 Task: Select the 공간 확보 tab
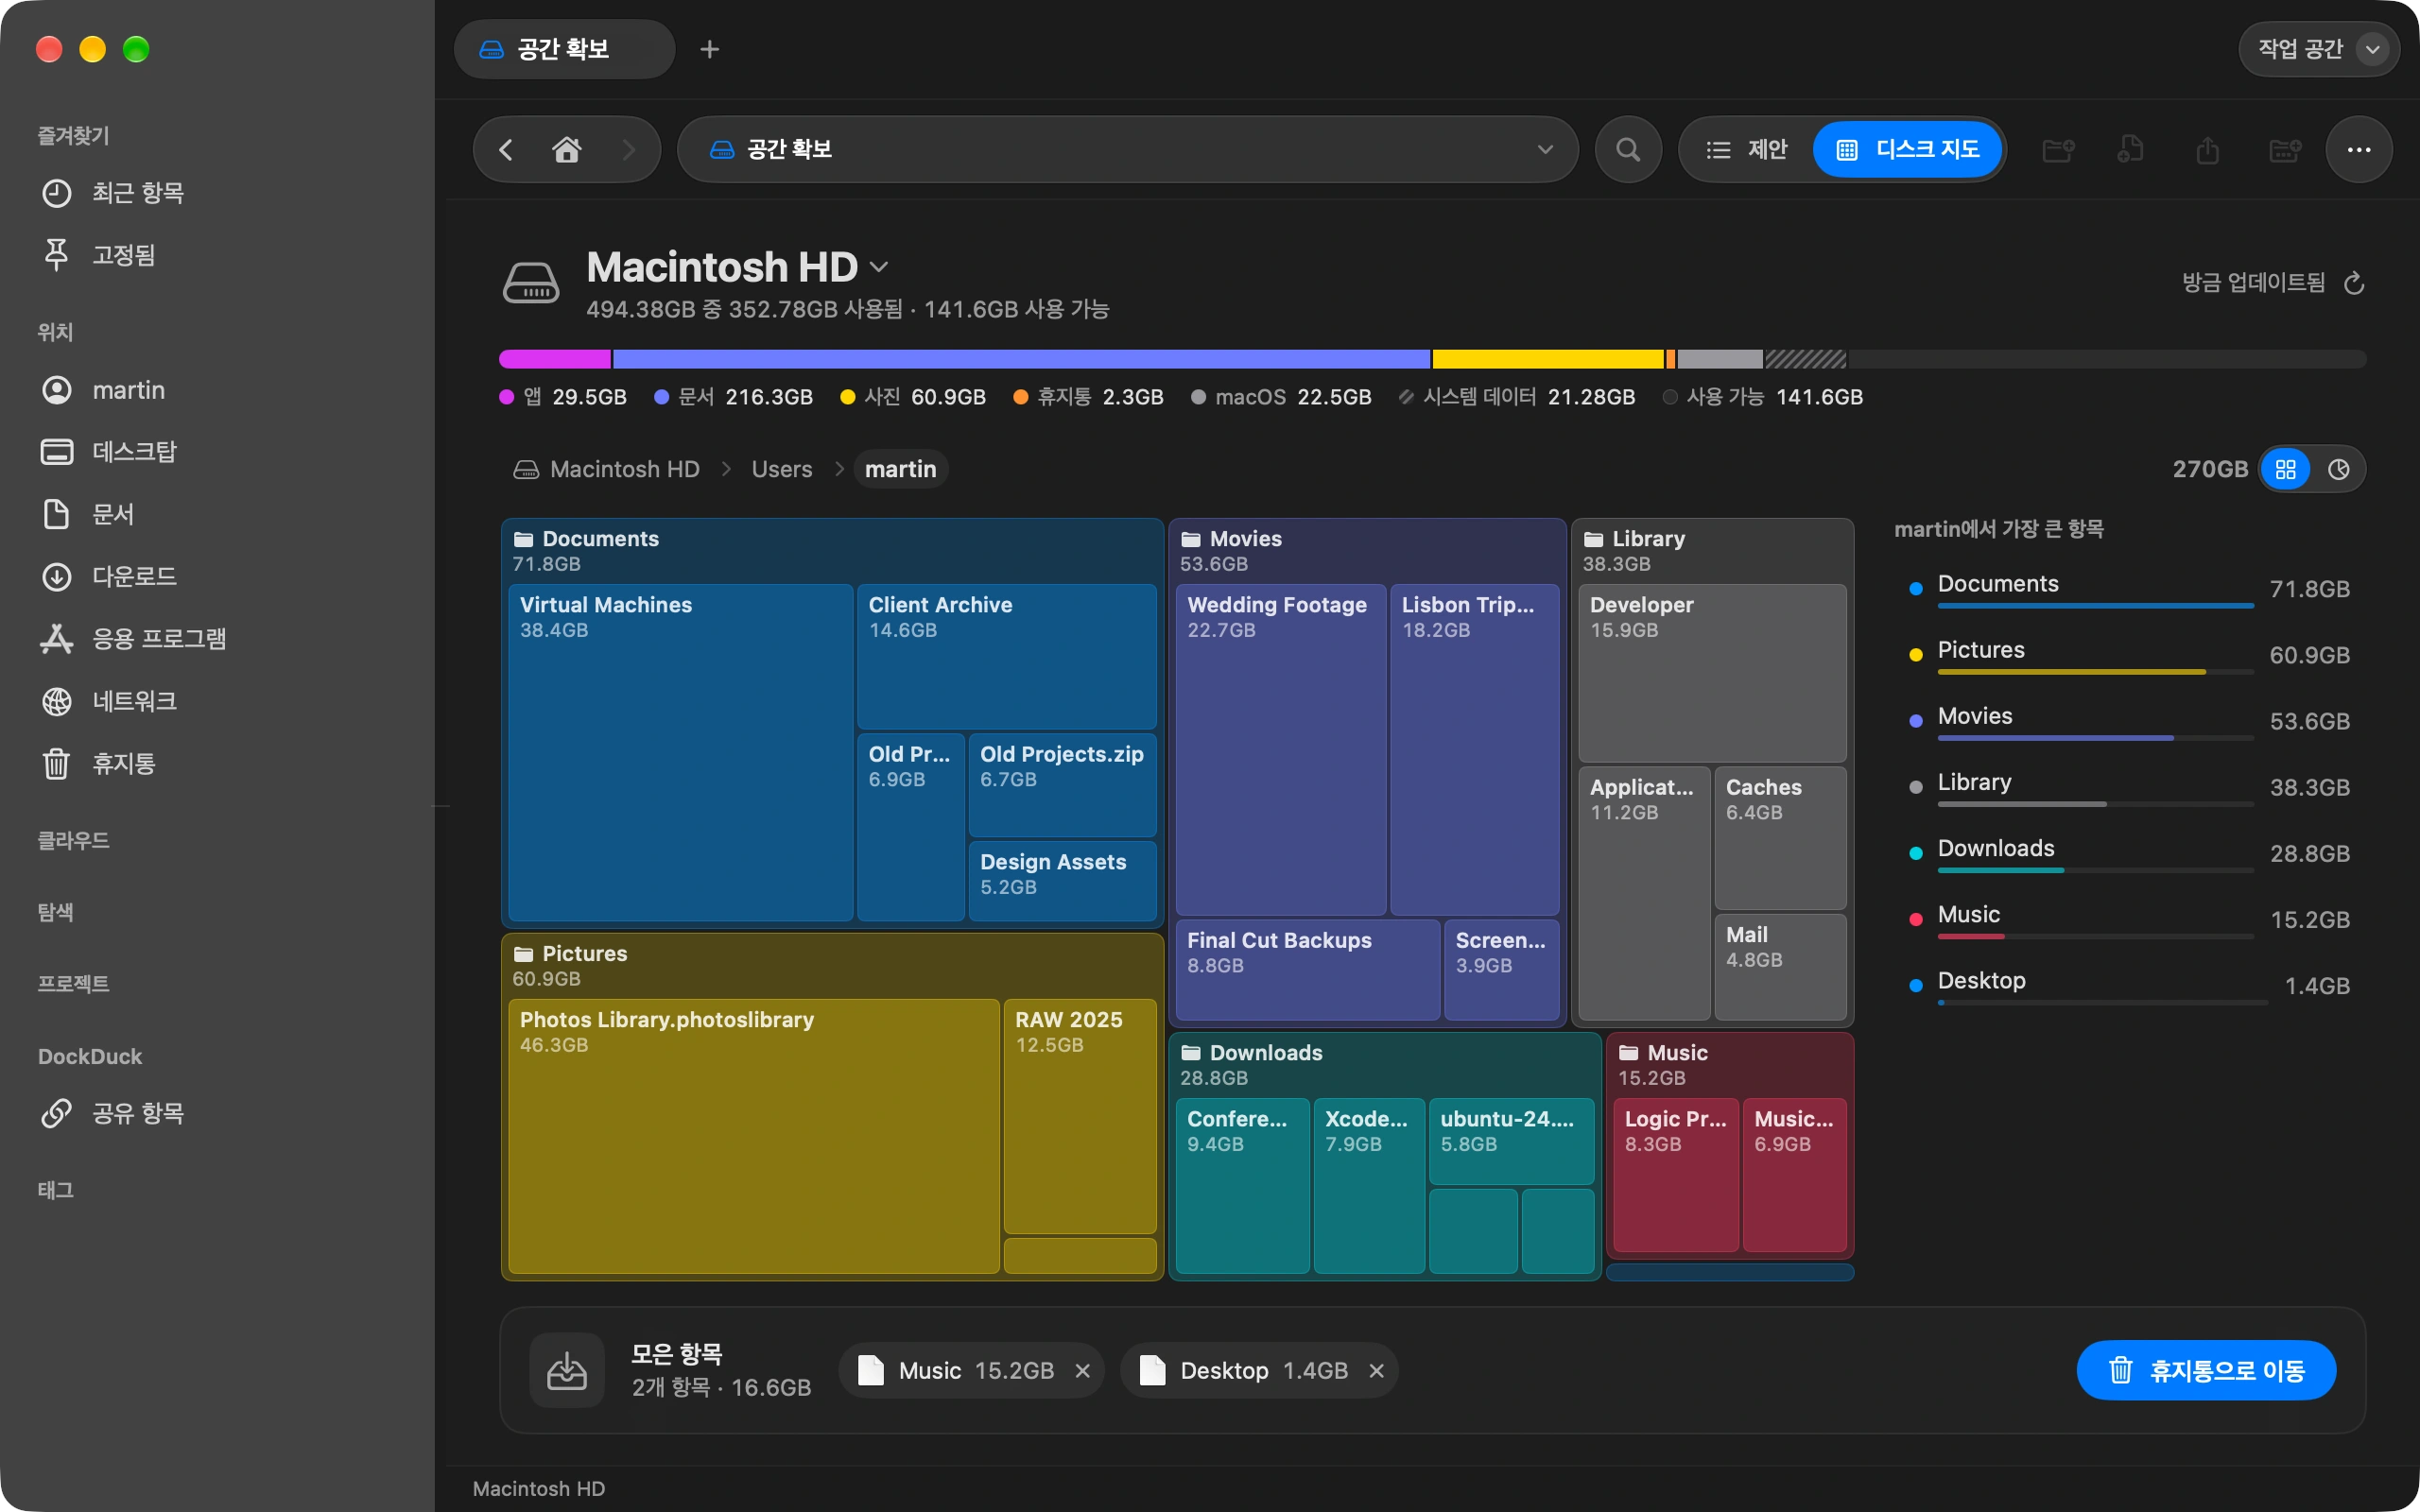click(564, 49)
